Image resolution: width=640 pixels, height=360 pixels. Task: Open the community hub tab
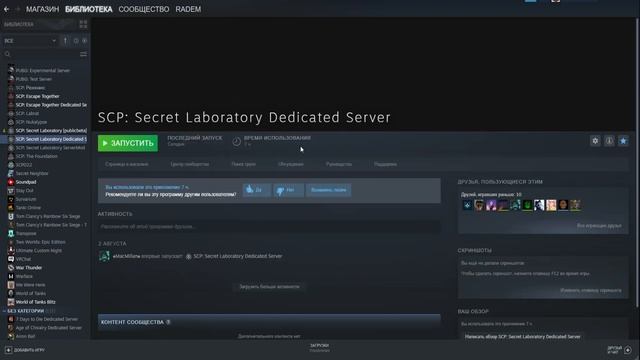pos(190,164)
